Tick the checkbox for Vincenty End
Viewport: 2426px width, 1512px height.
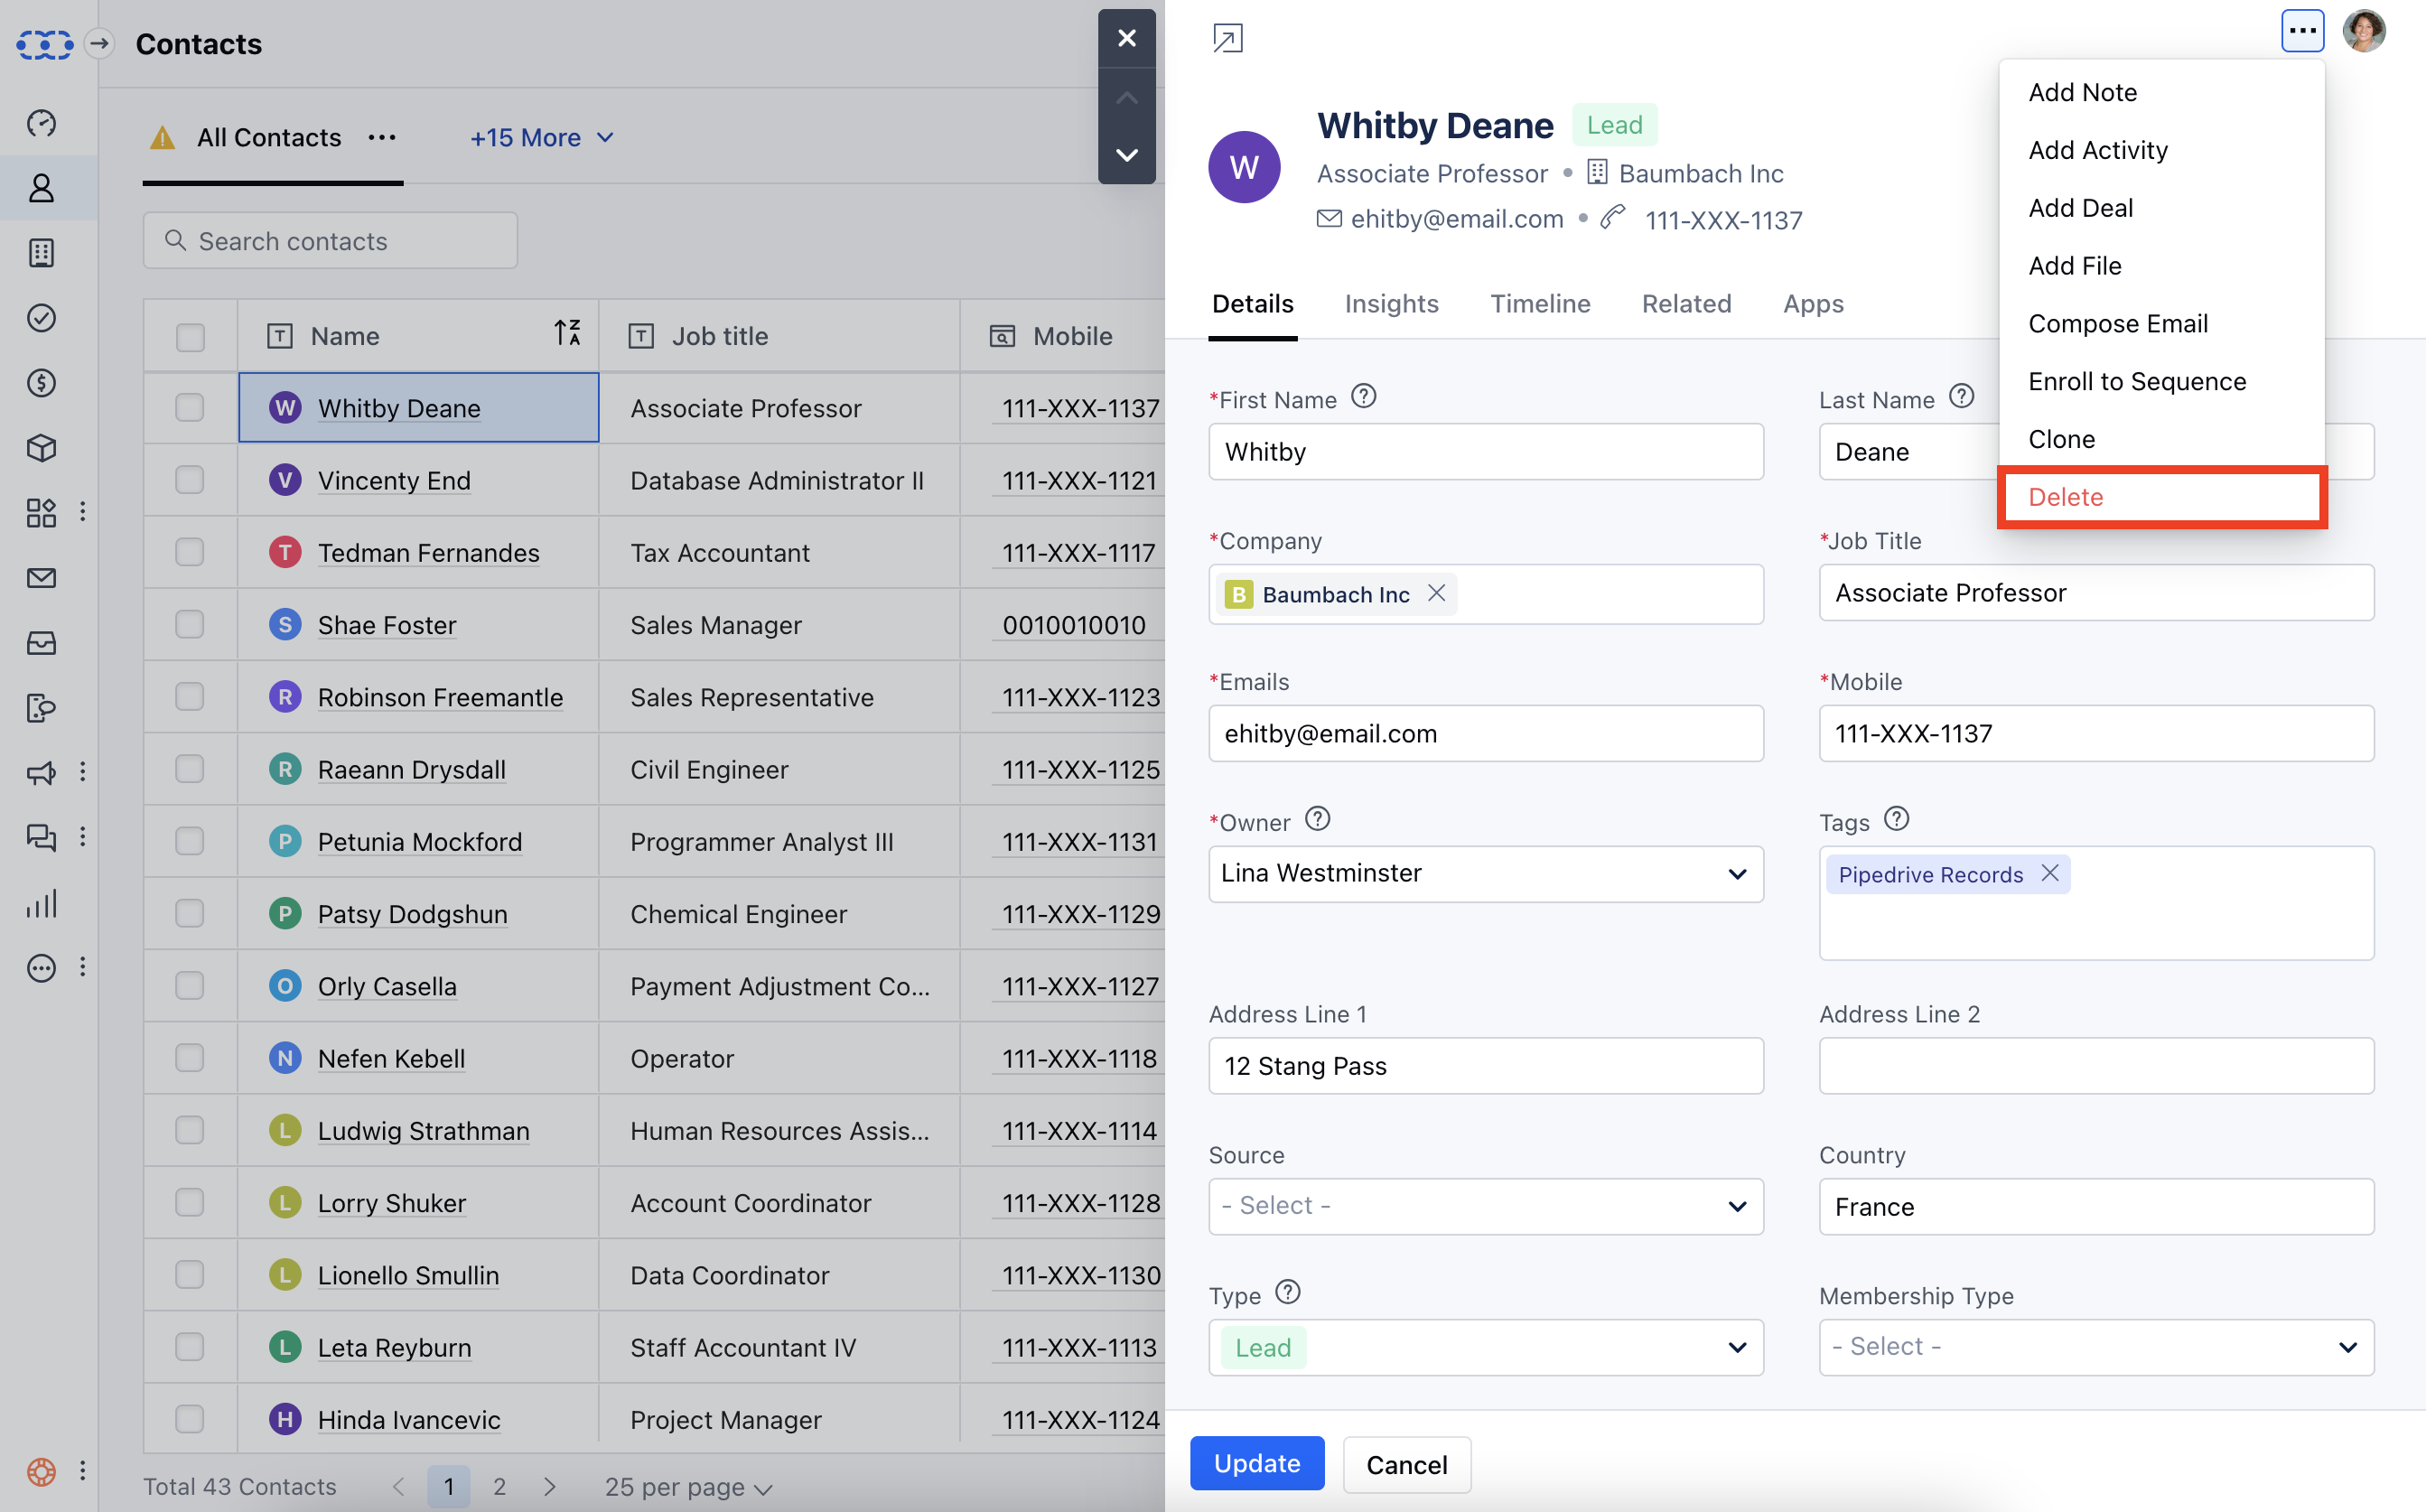pos(189,480)
